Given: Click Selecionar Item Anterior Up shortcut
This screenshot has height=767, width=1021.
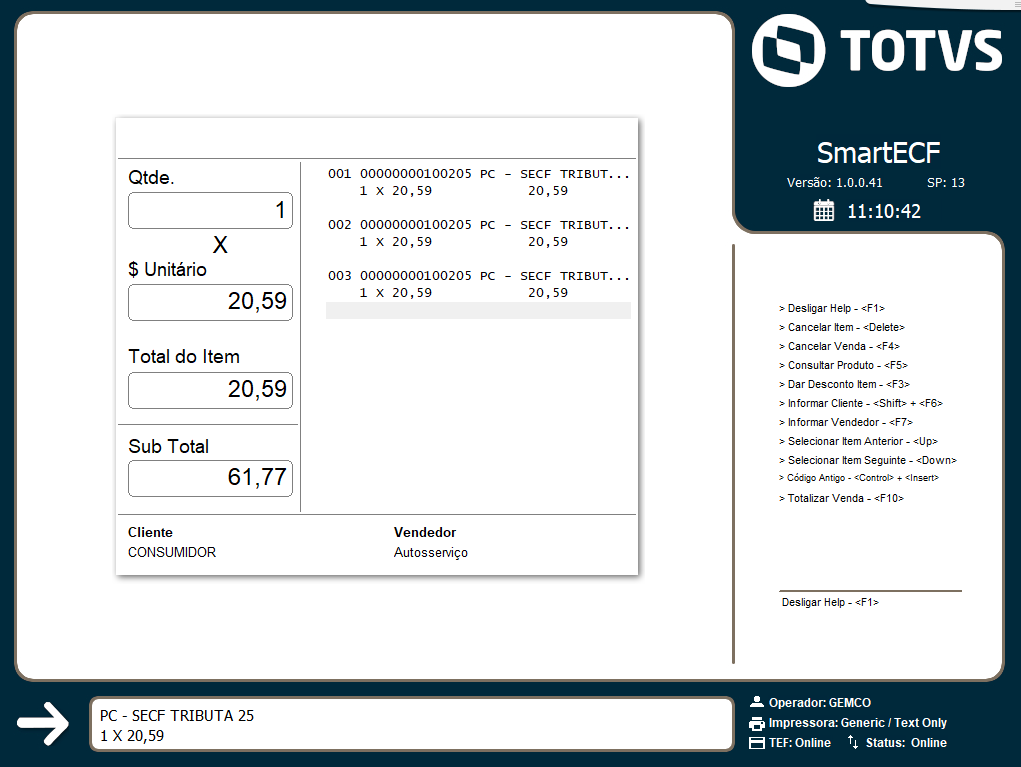Looking at the screenshot, I should [x=858, y=441].
